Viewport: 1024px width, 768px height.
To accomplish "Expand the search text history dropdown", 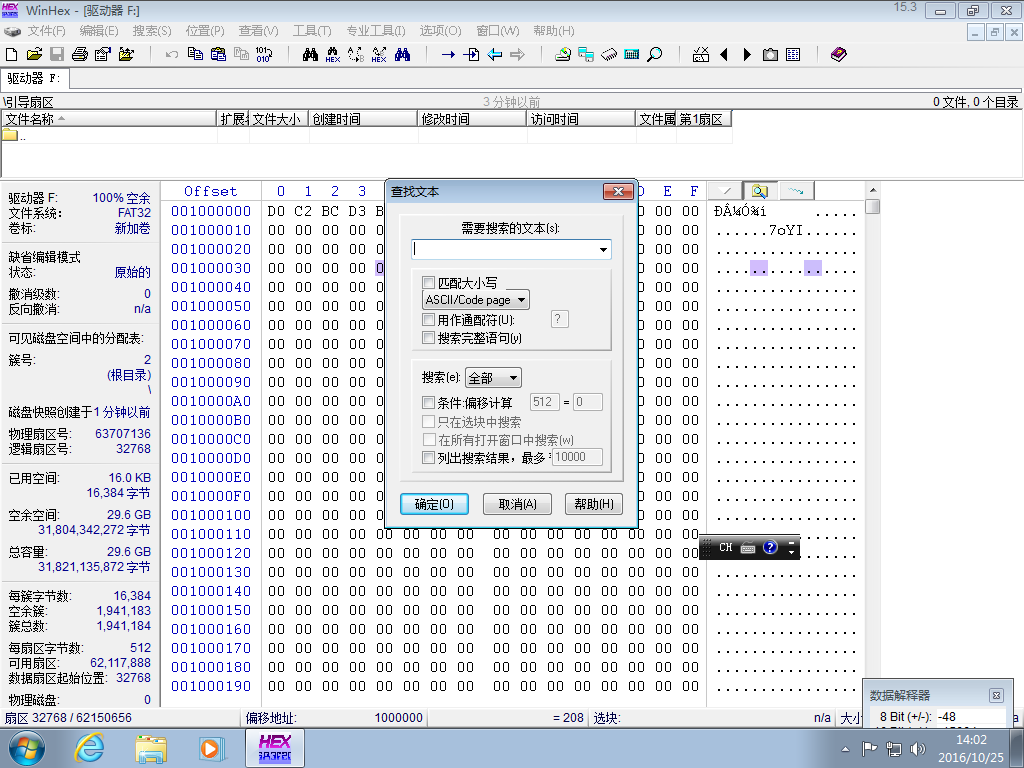I will tap(603, 249).
